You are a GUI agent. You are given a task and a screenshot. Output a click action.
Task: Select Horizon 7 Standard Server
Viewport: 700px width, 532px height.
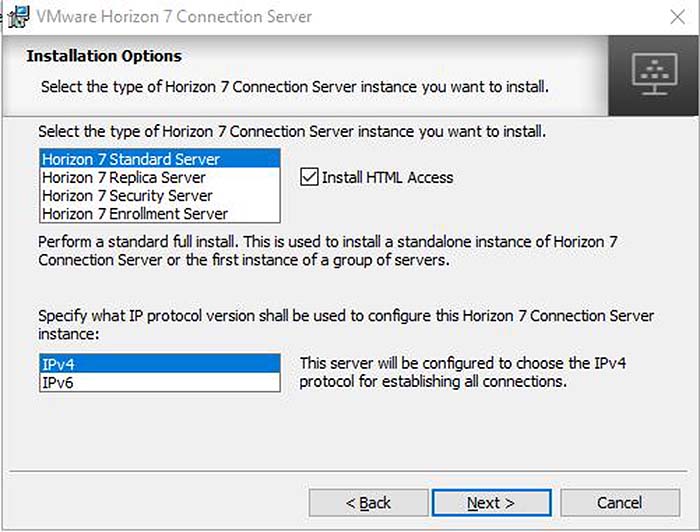click(x=160, y=159)
